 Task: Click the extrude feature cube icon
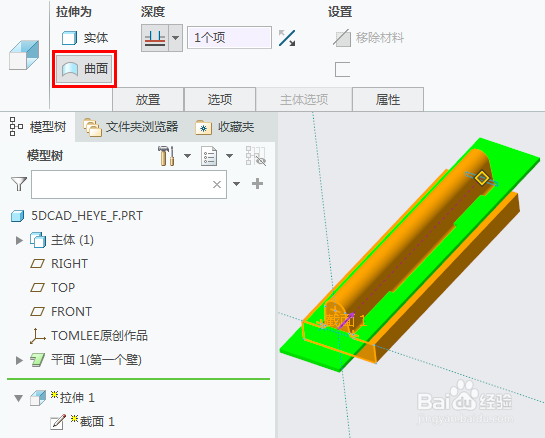point(24,55)
